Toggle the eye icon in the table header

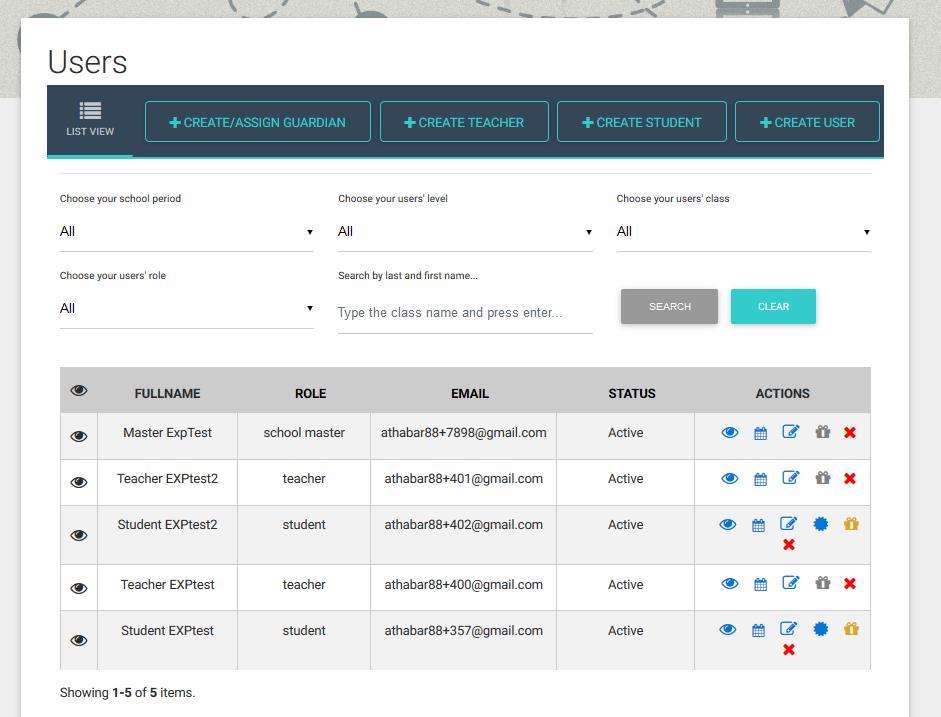coord(79,391)
